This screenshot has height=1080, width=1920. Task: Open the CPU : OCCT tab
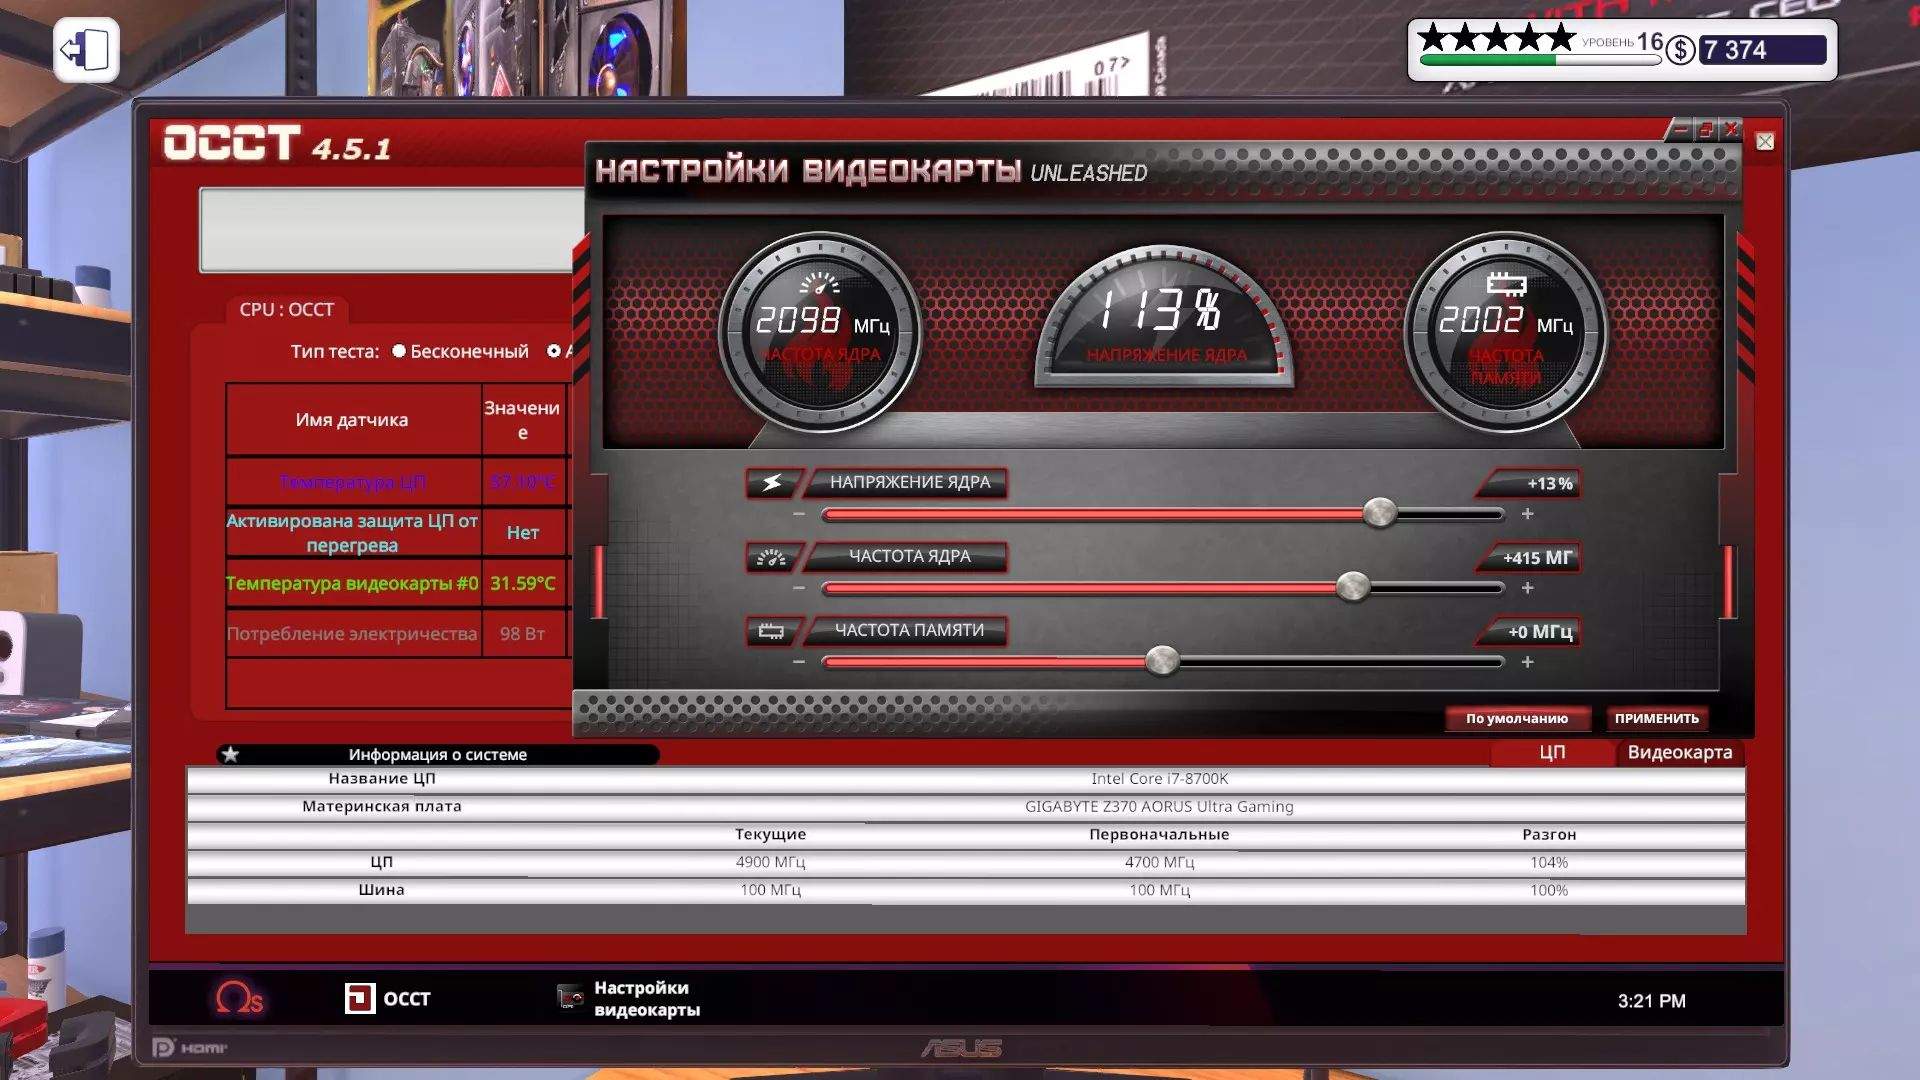click(x=286, y=310)
